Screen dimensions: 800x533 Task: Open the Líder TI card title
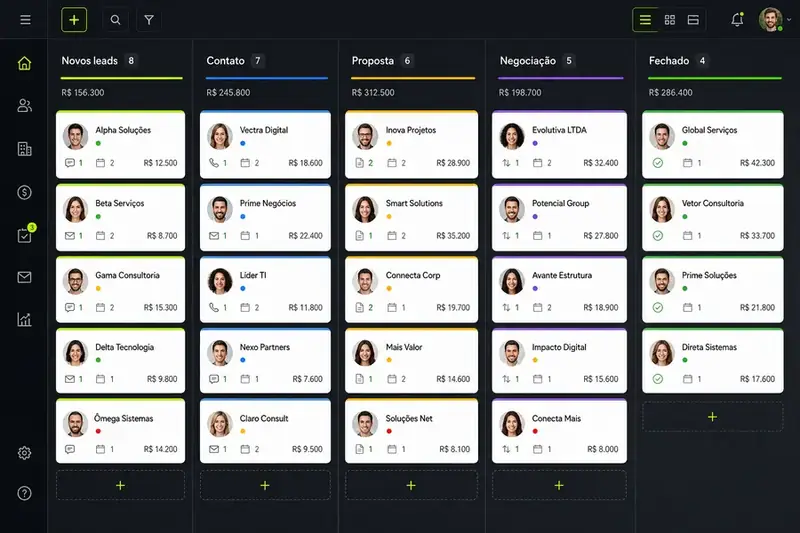click(x=253, y=275)
